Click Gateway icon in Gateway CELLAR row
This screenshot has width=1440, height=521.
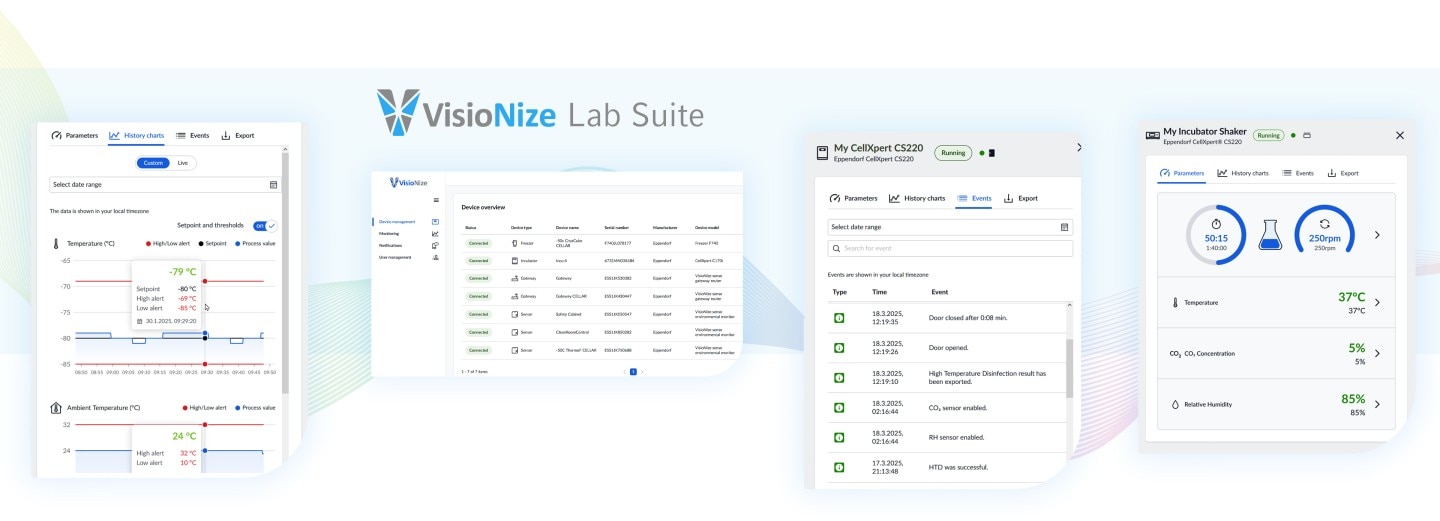[x=514, y=296]
